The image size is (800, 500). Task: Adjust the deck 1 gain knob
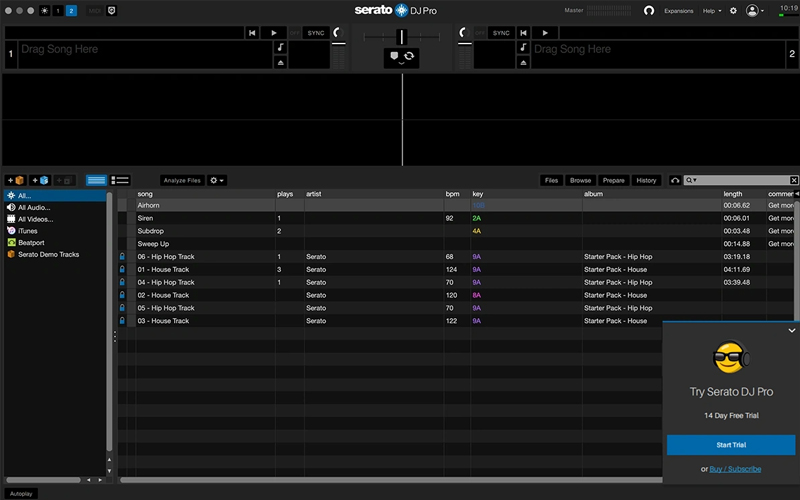[x=338, y=33]
